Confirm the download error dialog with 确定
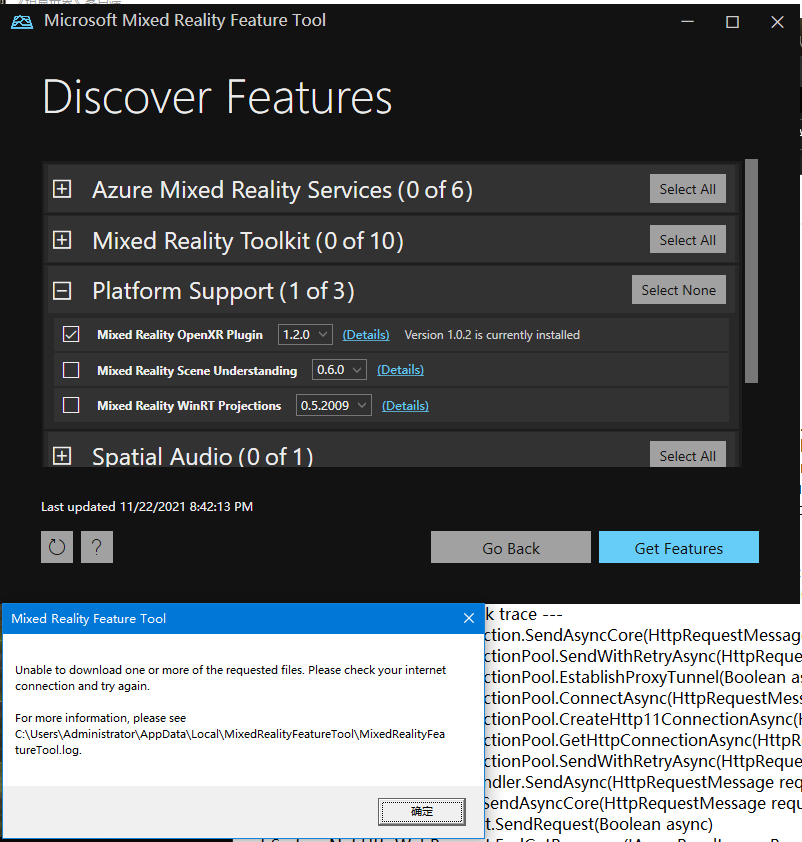Screen dimensions: 802x842 421,812
